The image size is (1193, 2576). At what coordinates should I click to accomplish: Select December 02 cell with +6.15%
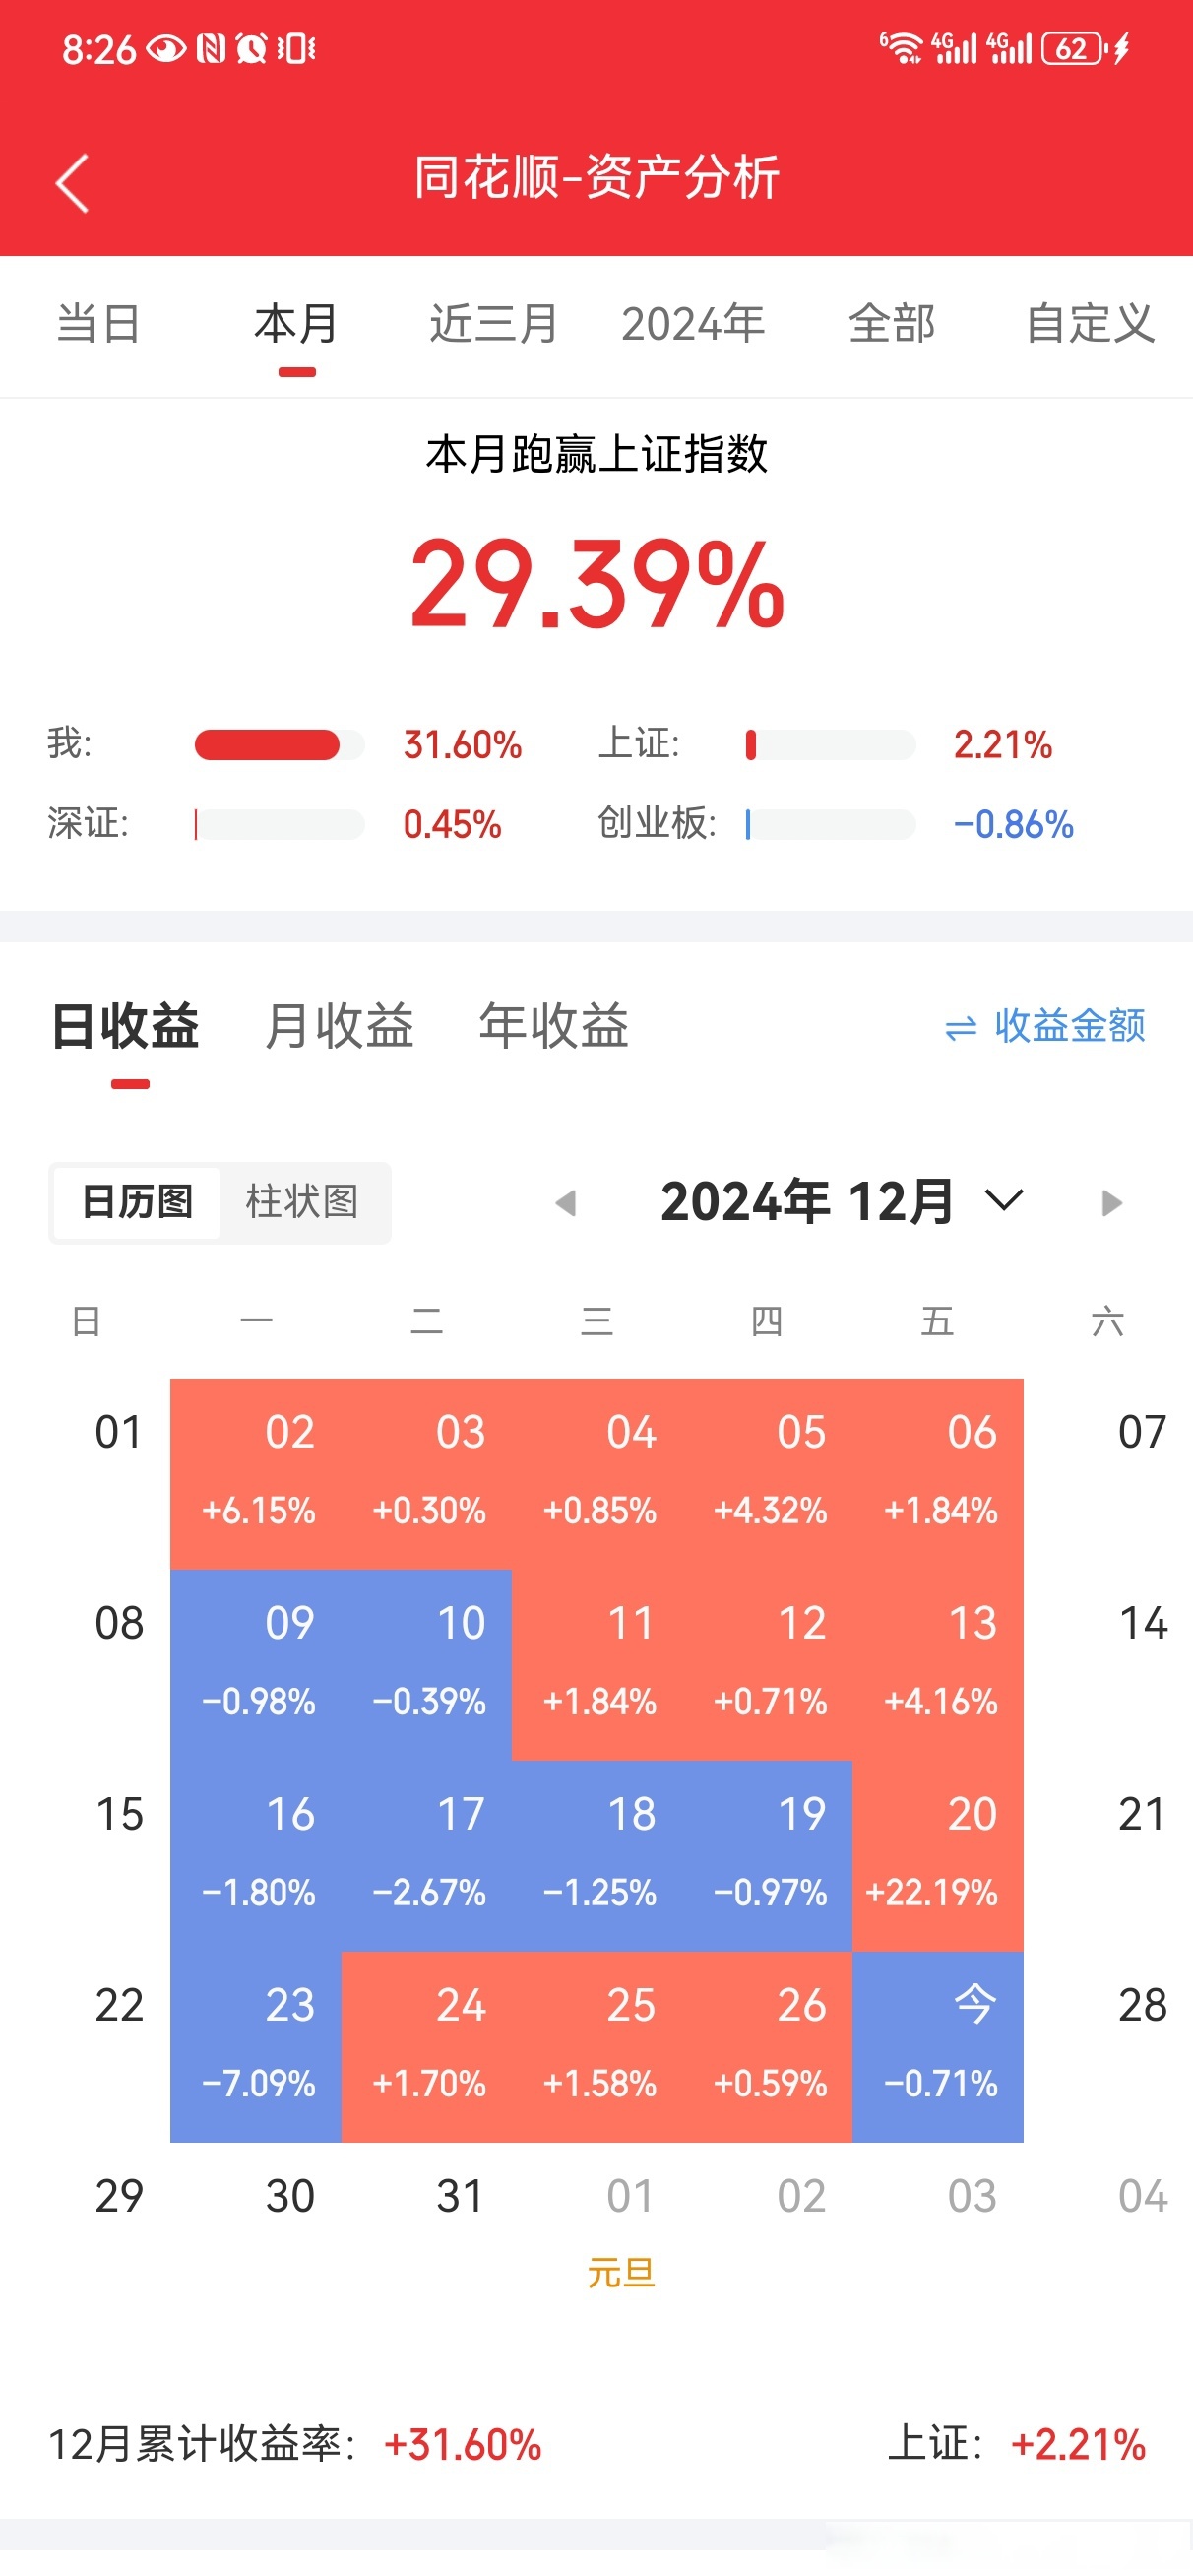pos(256,1474)
